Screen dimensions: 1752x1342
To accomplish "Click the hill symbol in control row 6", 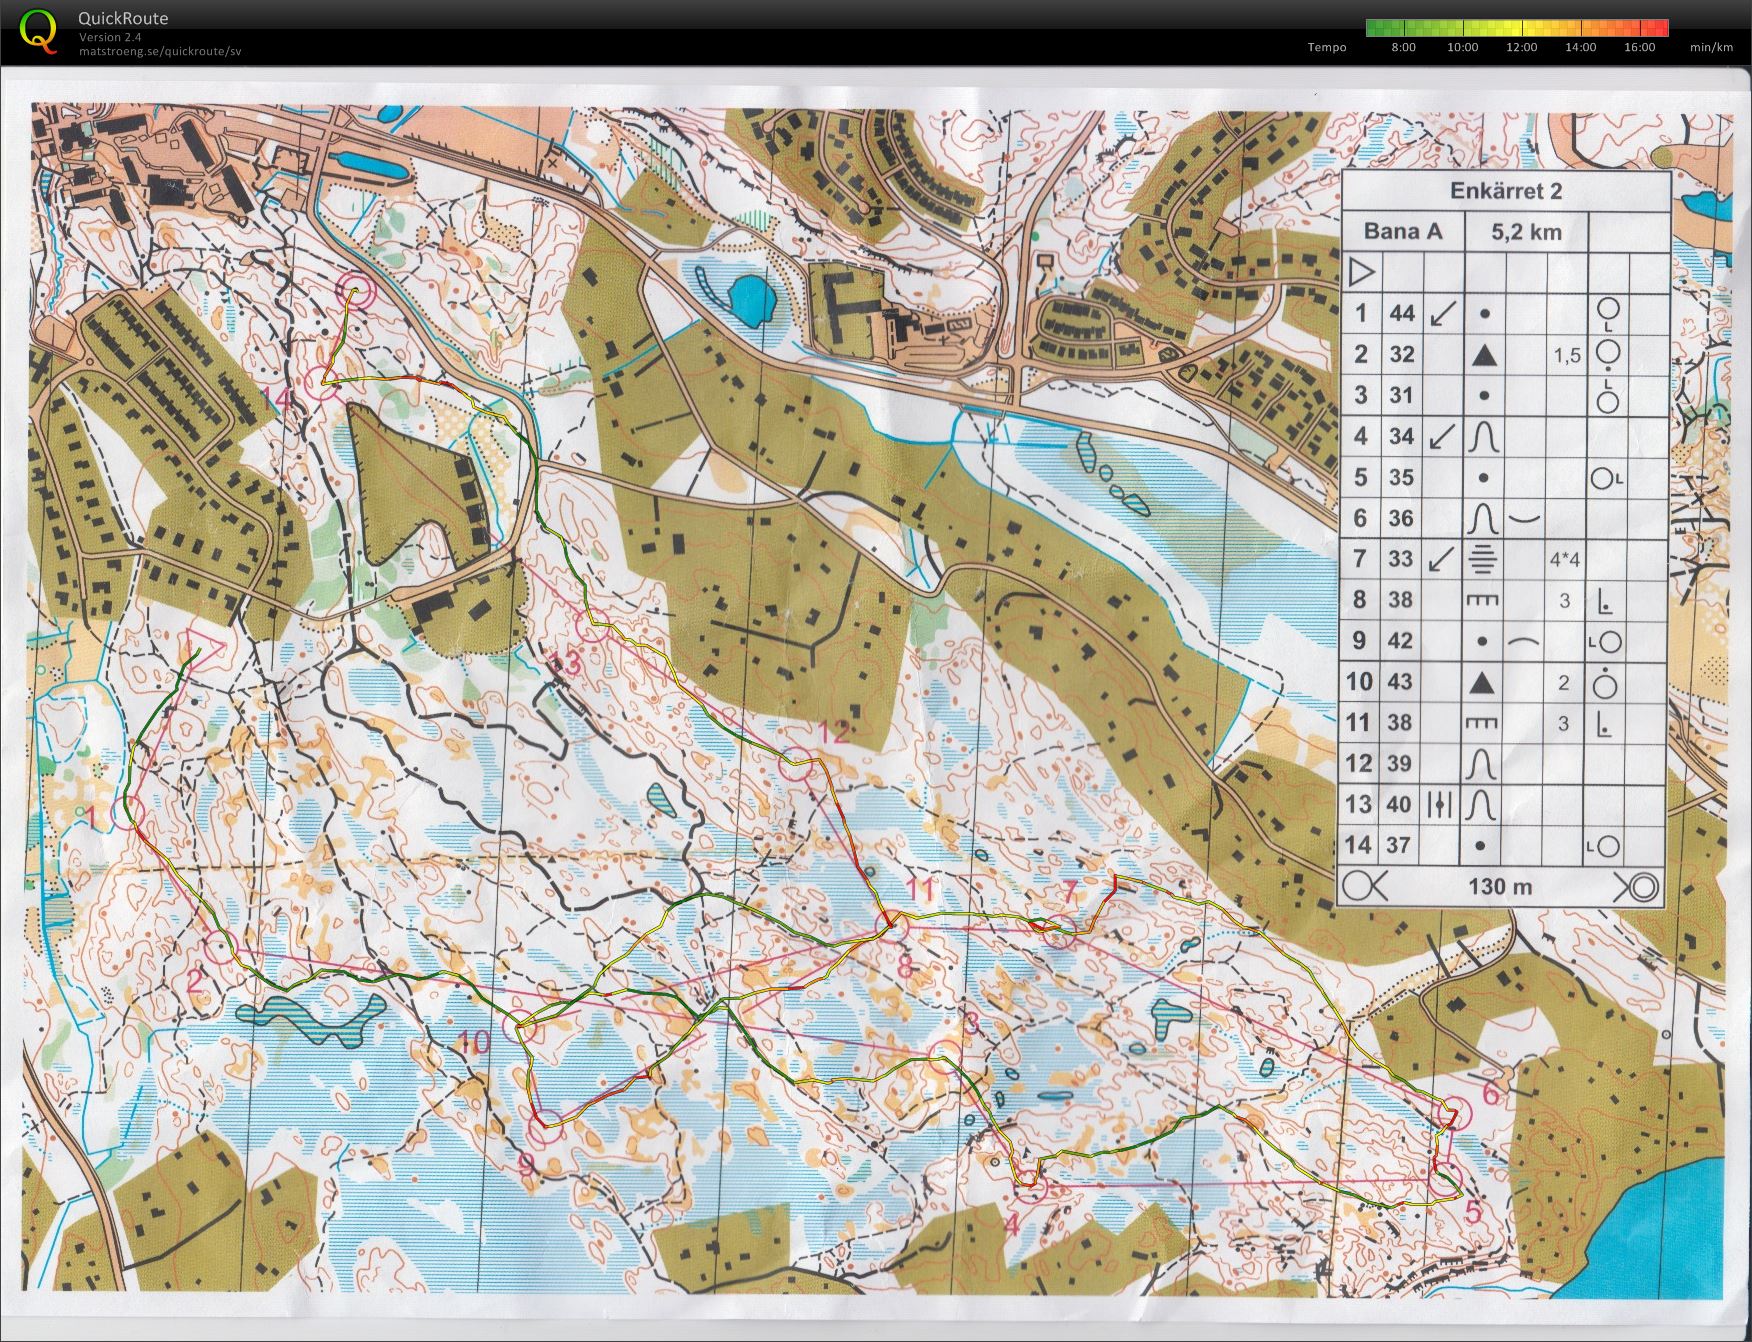I will [x=1484, y=518].
